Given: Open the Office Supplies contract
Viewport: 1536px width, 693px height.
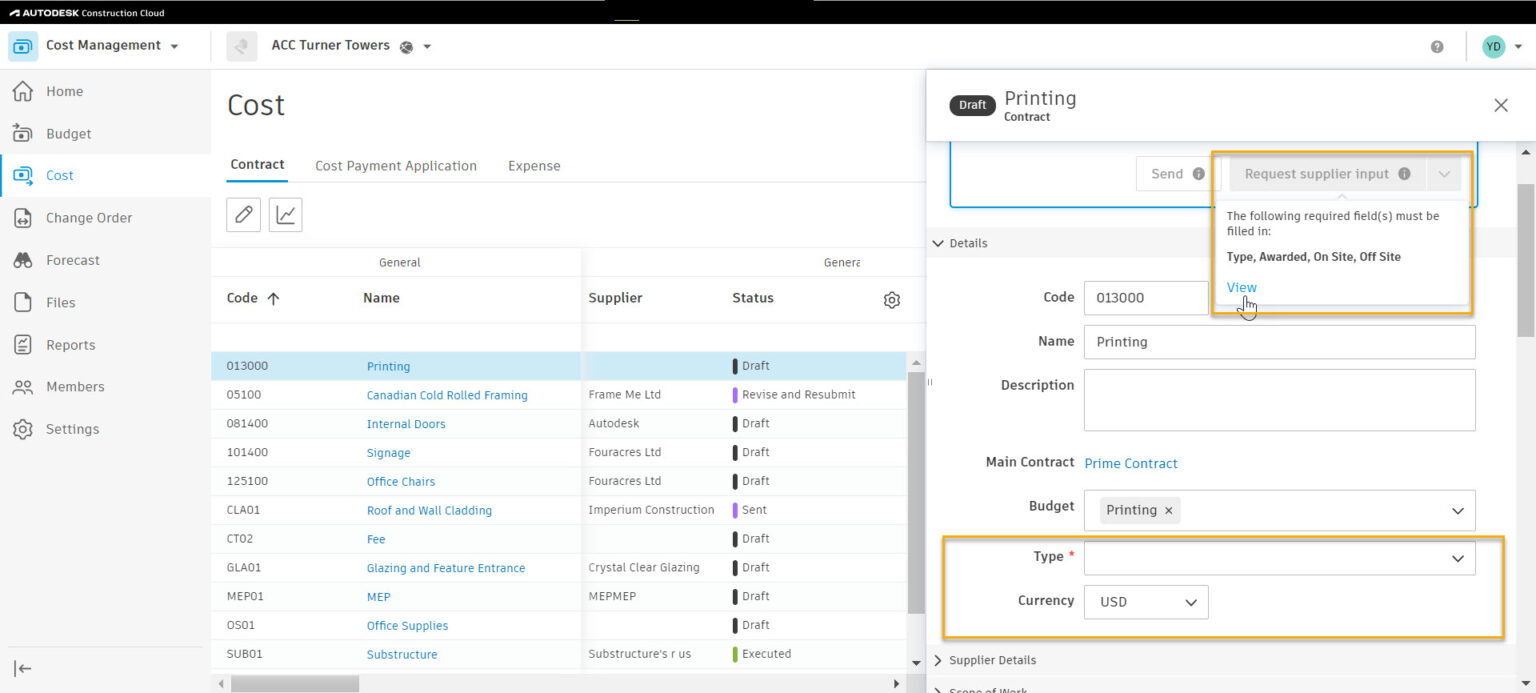Looking at the screenshot, I should click(407, 626).
